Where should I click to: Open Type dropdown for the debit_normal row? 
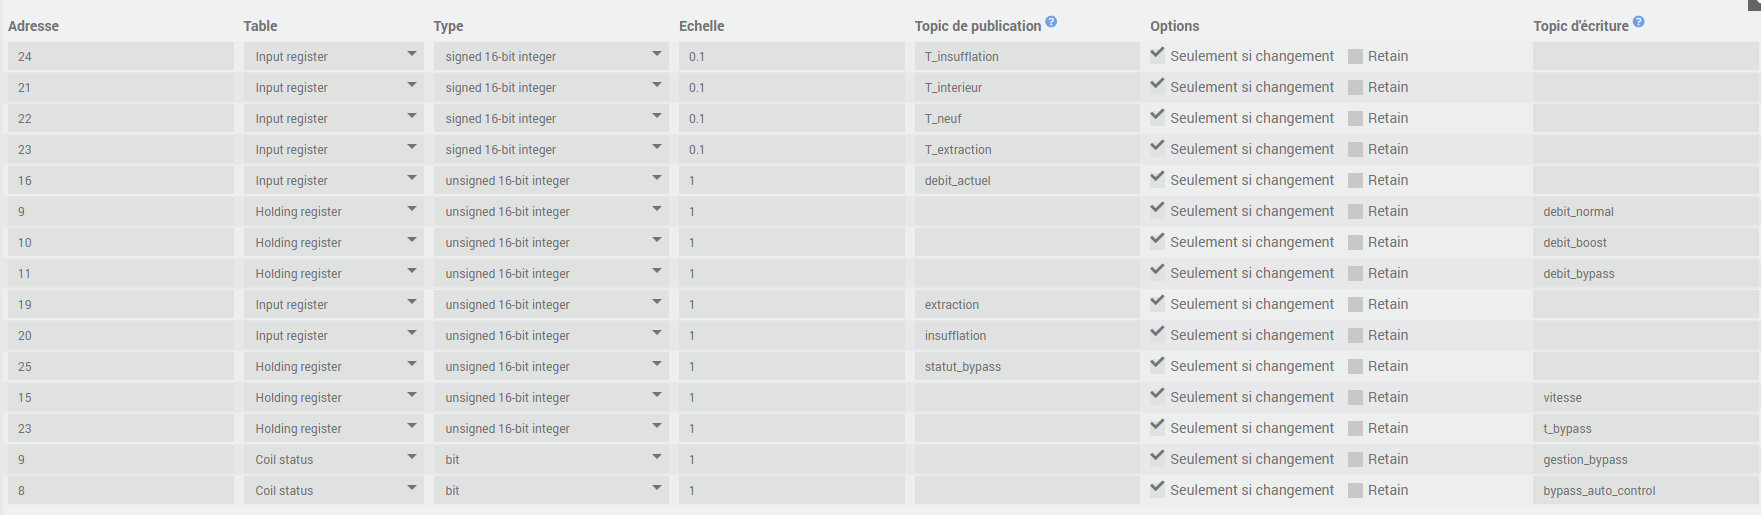click(551, 212)
